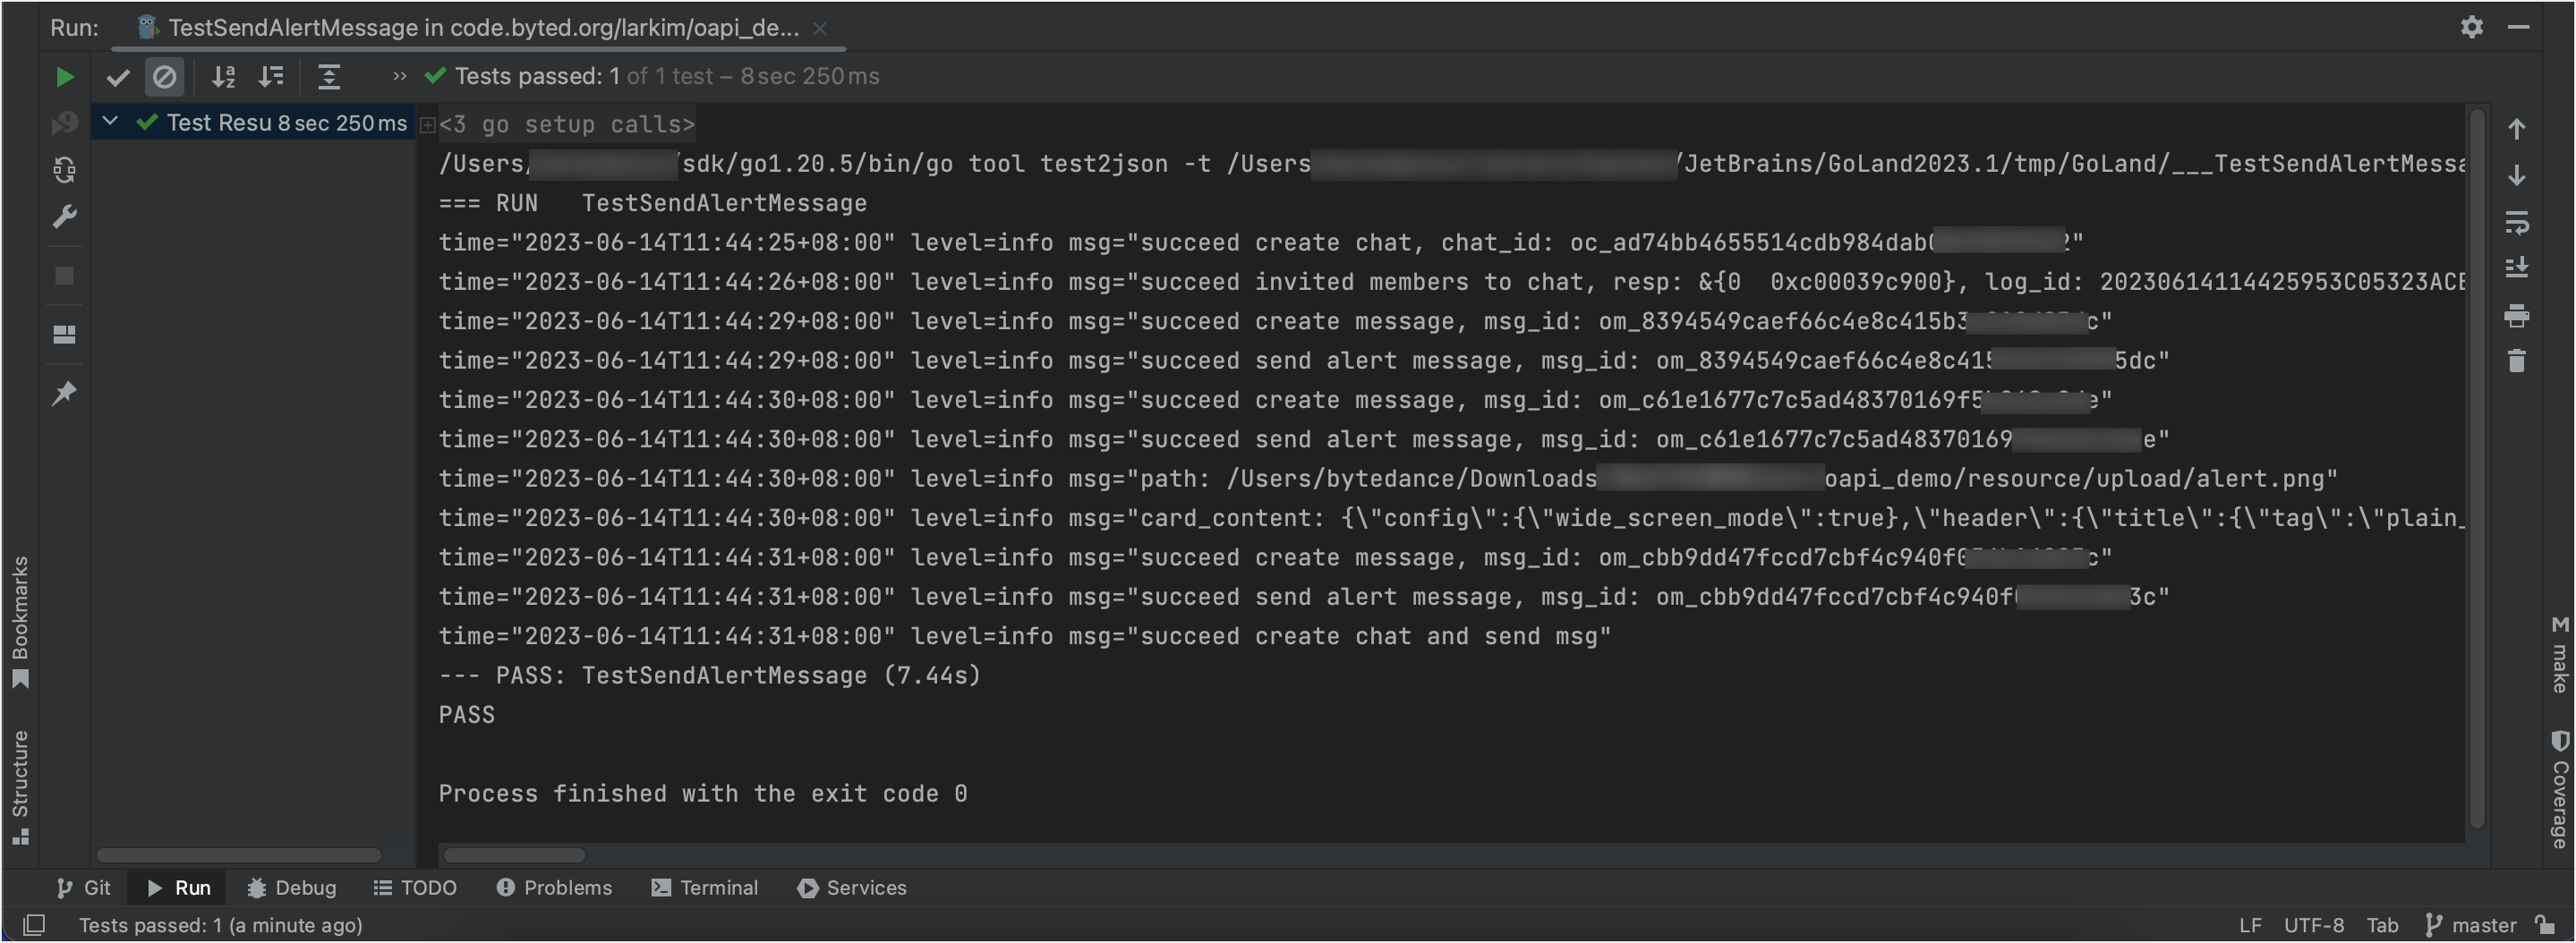Open the toolbar overflow chevron menu
The width and height of the screenshot is (2576, 943).
(x=397, y=76)
